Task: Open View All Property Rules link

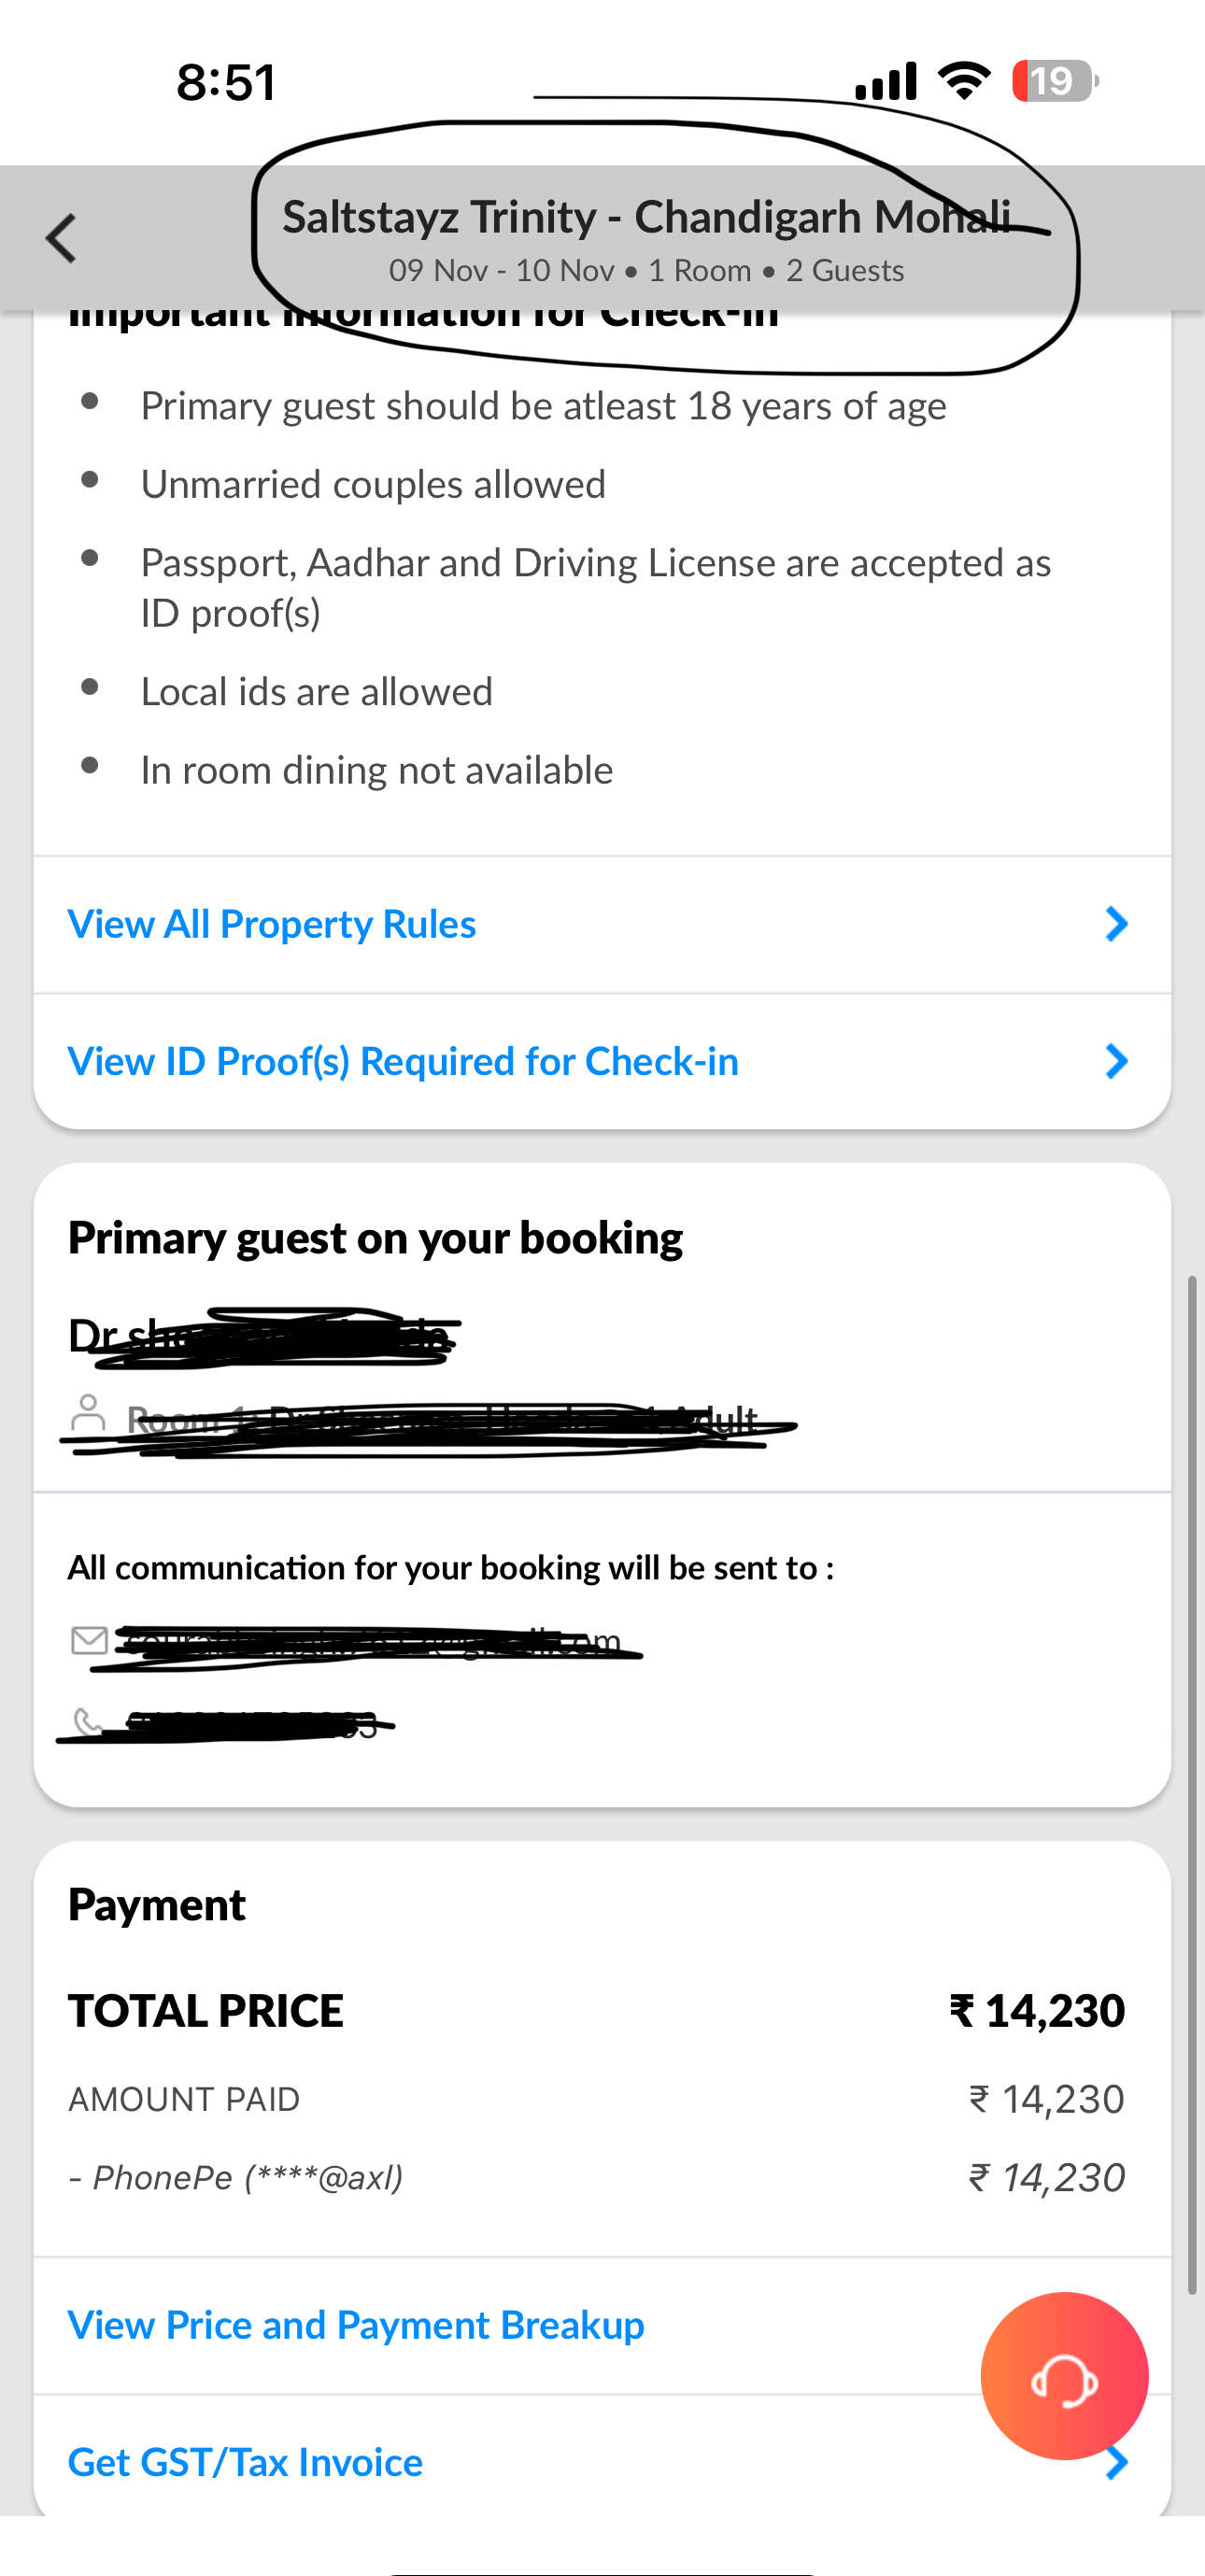Action: (271, 924)
